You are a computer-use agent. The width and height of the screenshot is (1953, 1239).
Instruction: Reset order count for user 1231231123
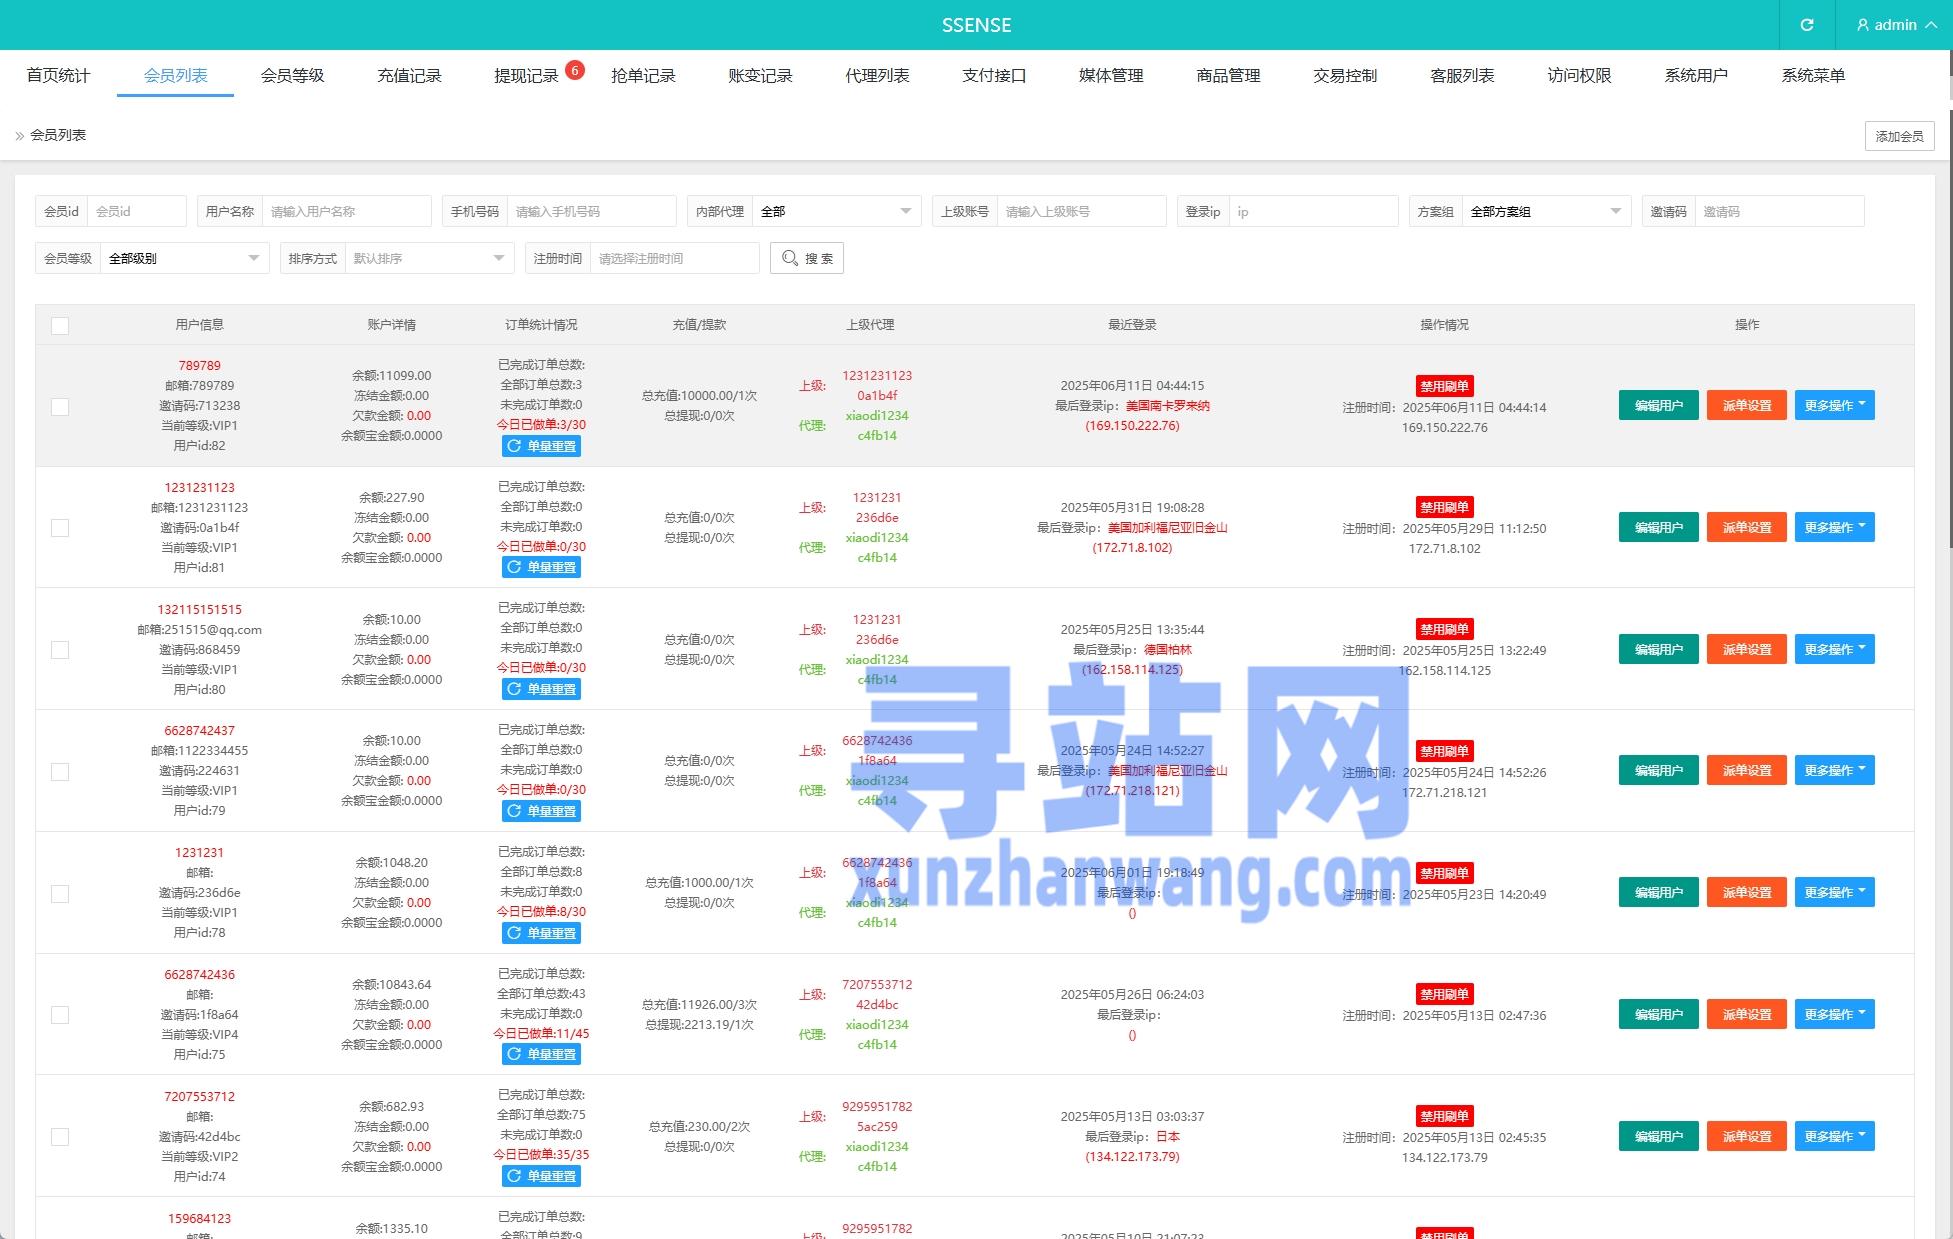pos(541,567)
